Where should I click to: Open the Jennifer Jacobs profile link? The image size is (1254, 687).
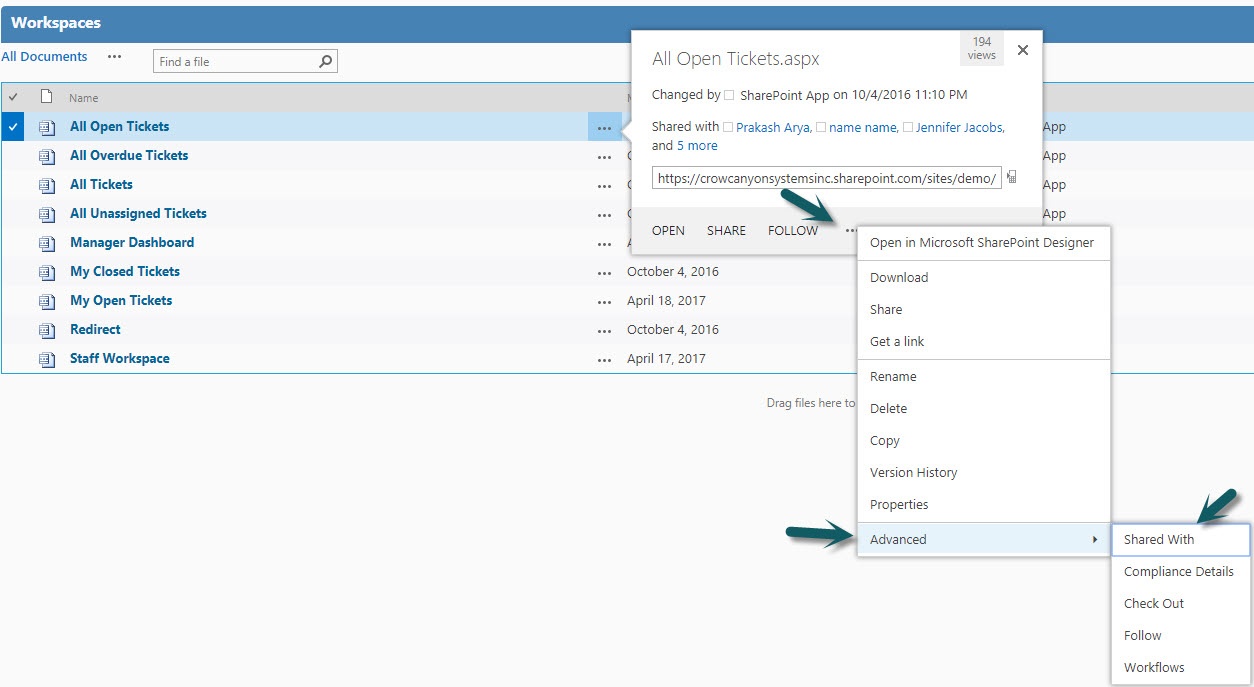coord(958,127)
